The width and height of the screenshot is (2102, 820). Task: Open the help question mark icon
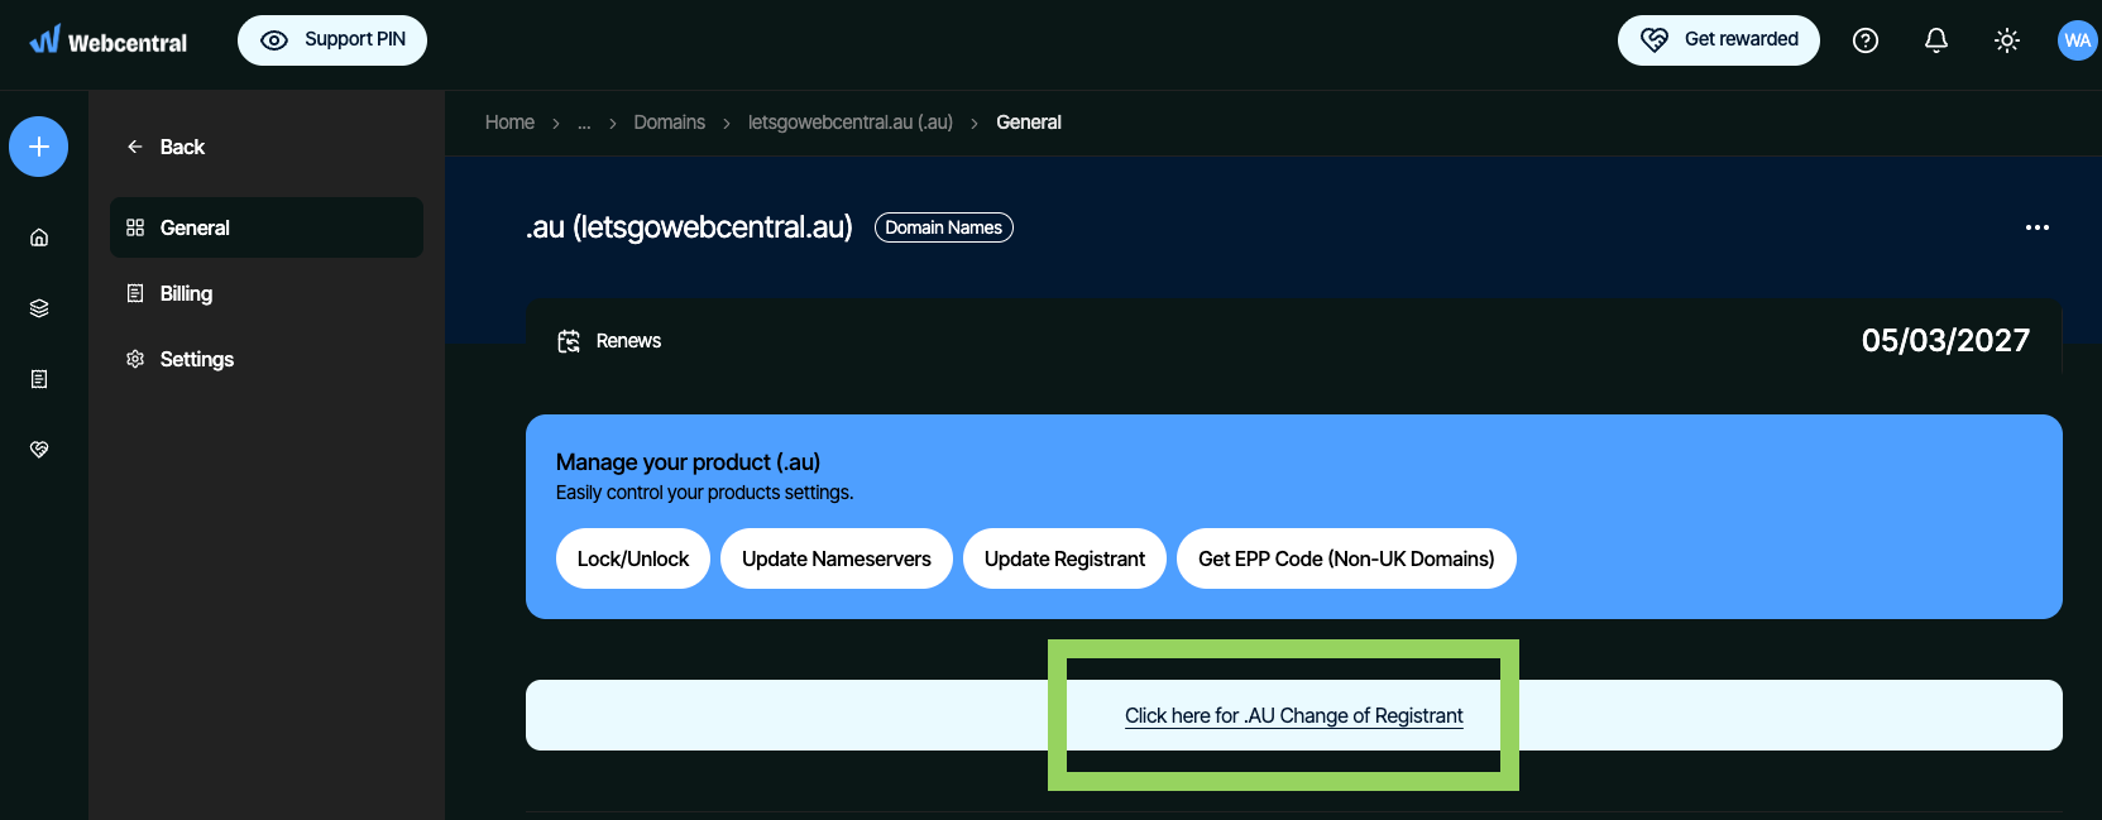(1865, 40)
